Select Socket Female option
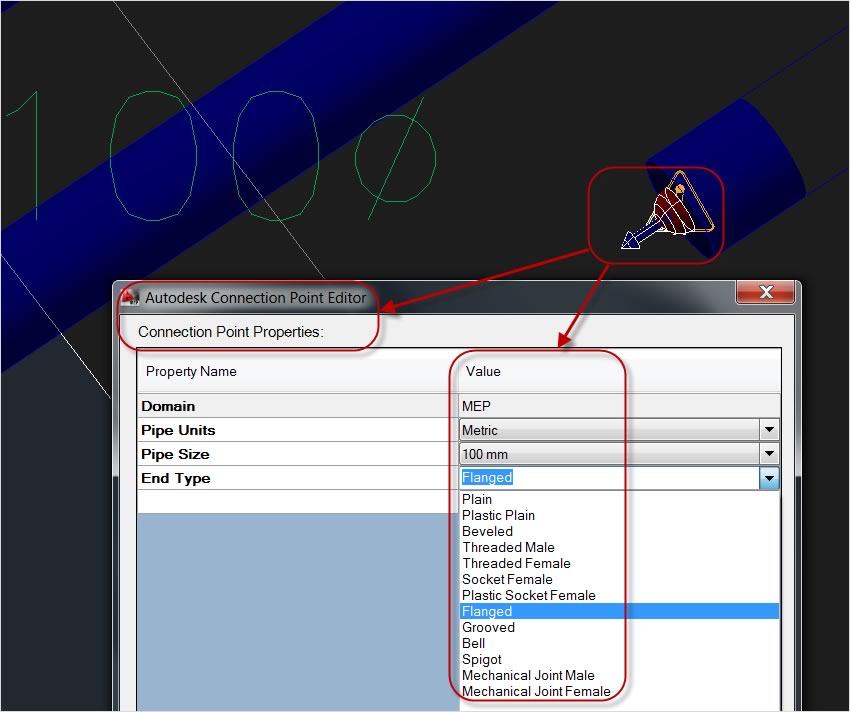Screen dimensions: 850x712 pos(507,579)
